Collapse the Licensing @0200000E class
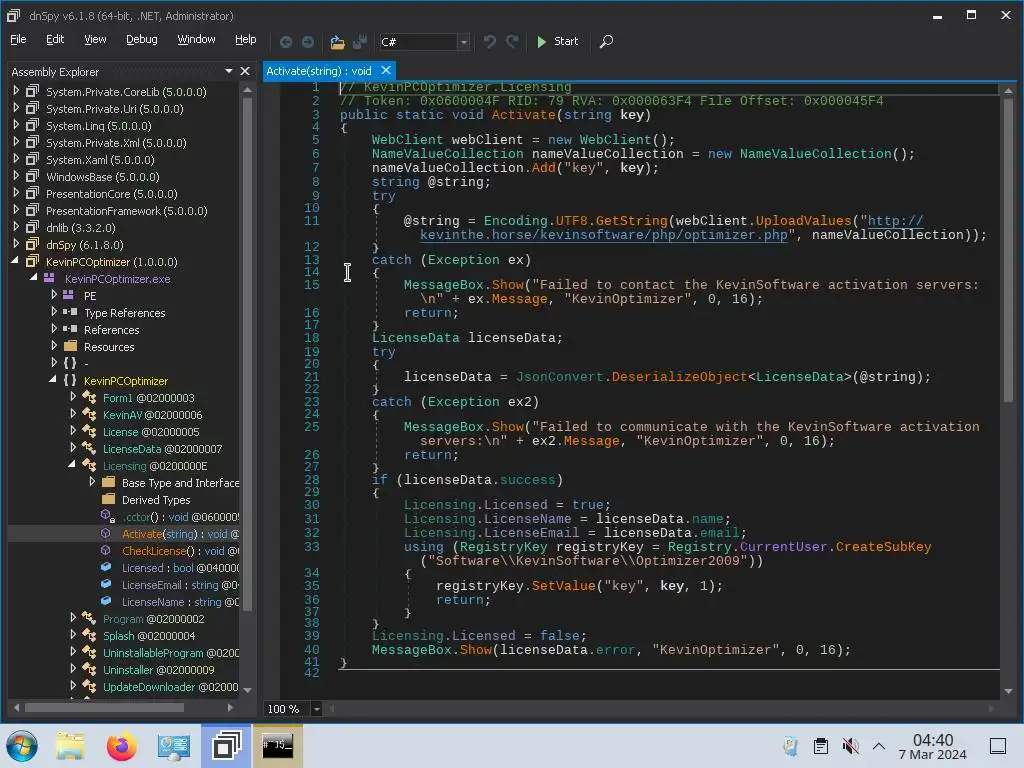This screenshot has width=1024, height=768. 72,464
